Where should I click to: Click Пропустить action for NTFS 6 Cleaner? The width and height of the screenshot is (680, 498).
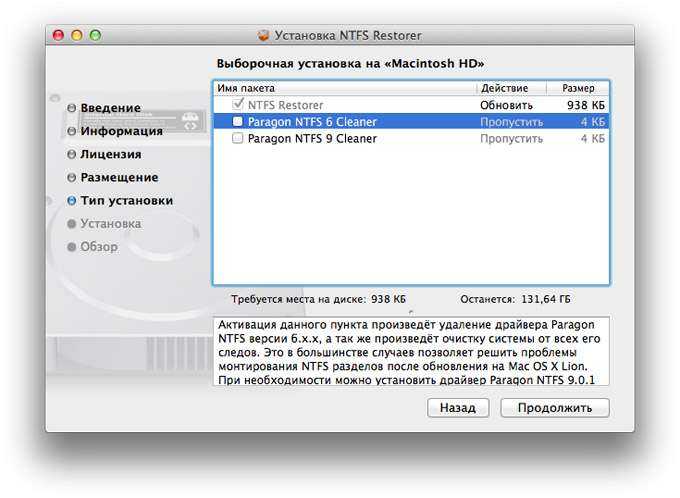[511, 122]
